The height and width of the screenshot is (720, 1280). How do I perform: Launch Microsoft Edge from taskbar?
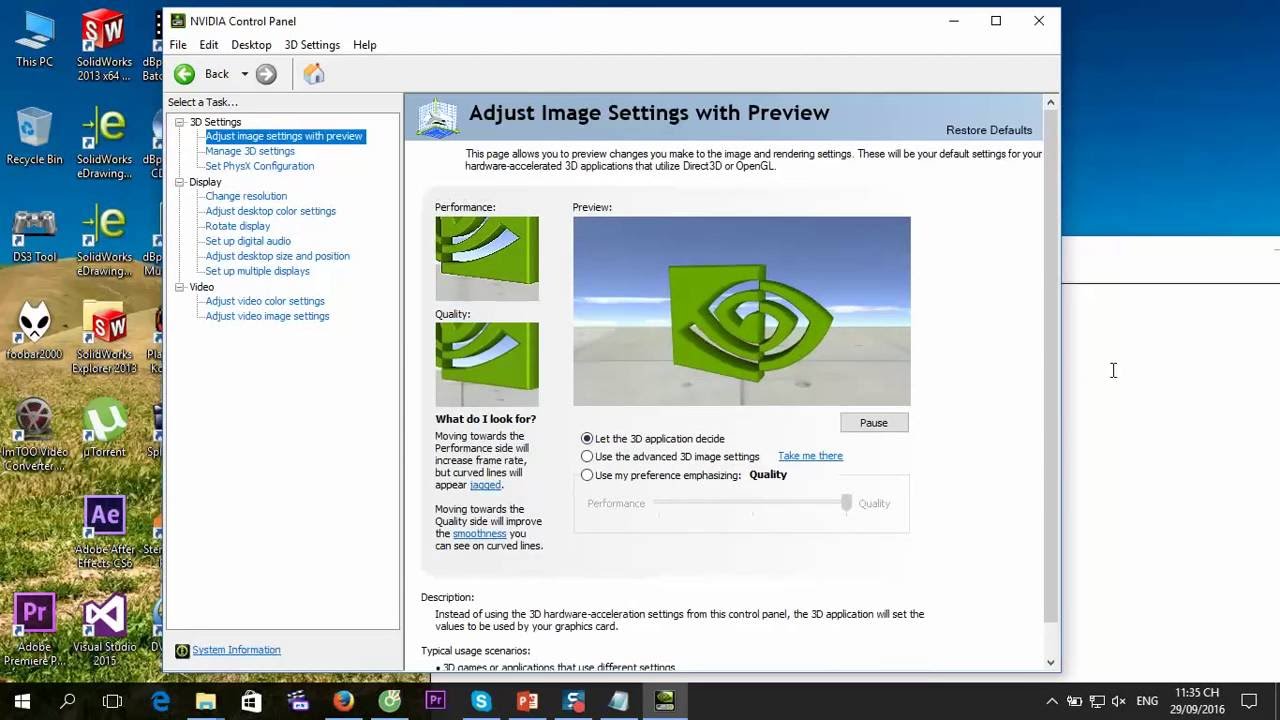coord(160,701)
